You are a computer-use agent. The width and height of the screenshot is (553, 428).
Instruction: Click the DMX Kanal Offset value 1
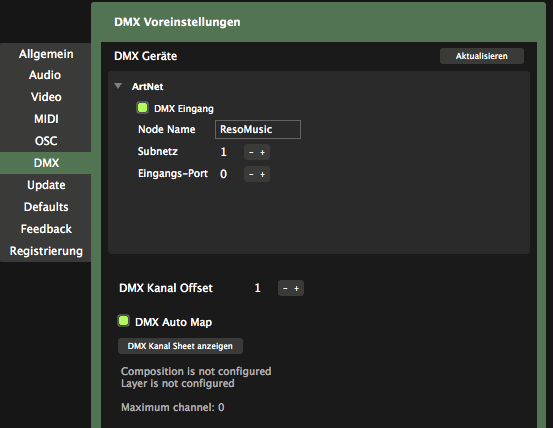(257, 288)
